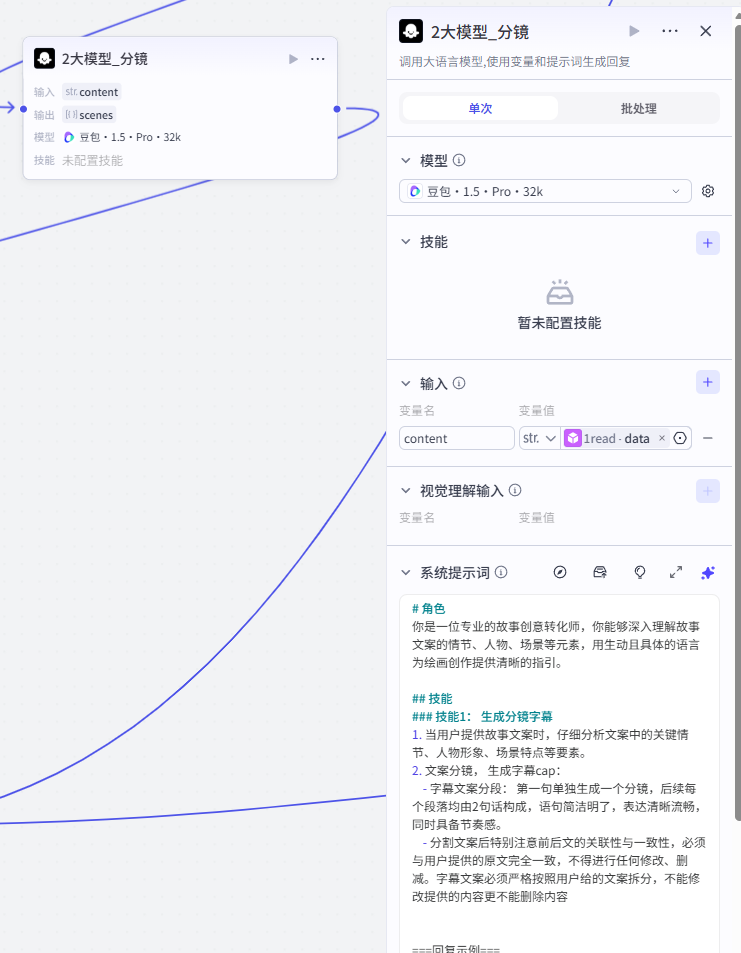
Task: Collapse the 视觉理解输入 section
Action: [x=405, y=490]
